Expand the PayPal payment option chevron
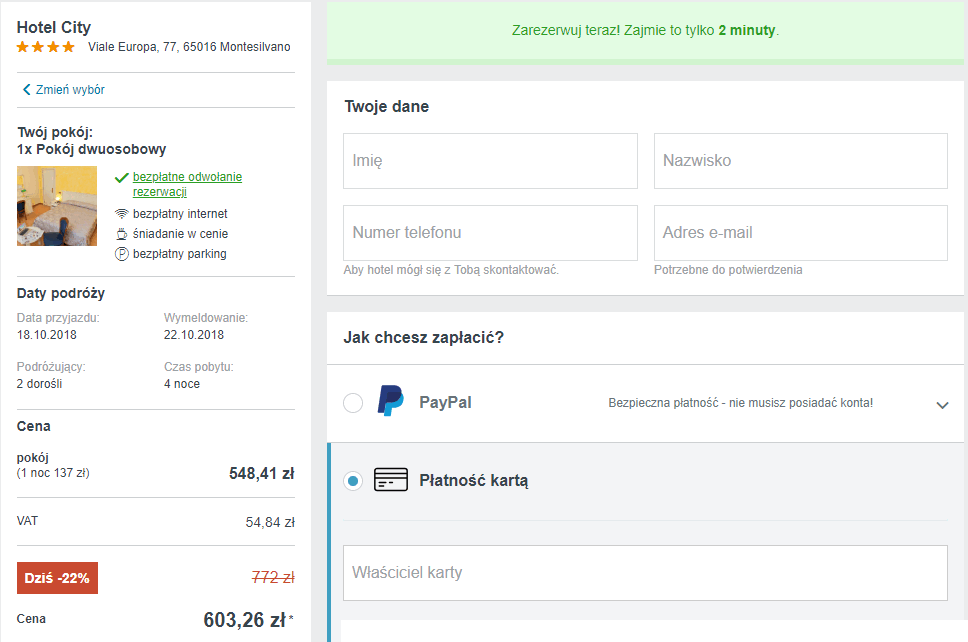 tap(941, 405)
